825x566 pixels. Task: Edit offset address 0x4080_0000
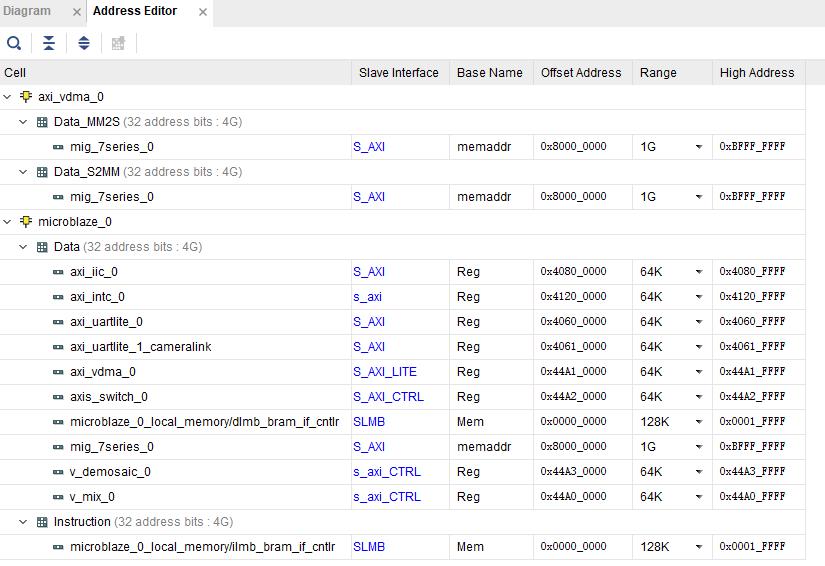574,271
